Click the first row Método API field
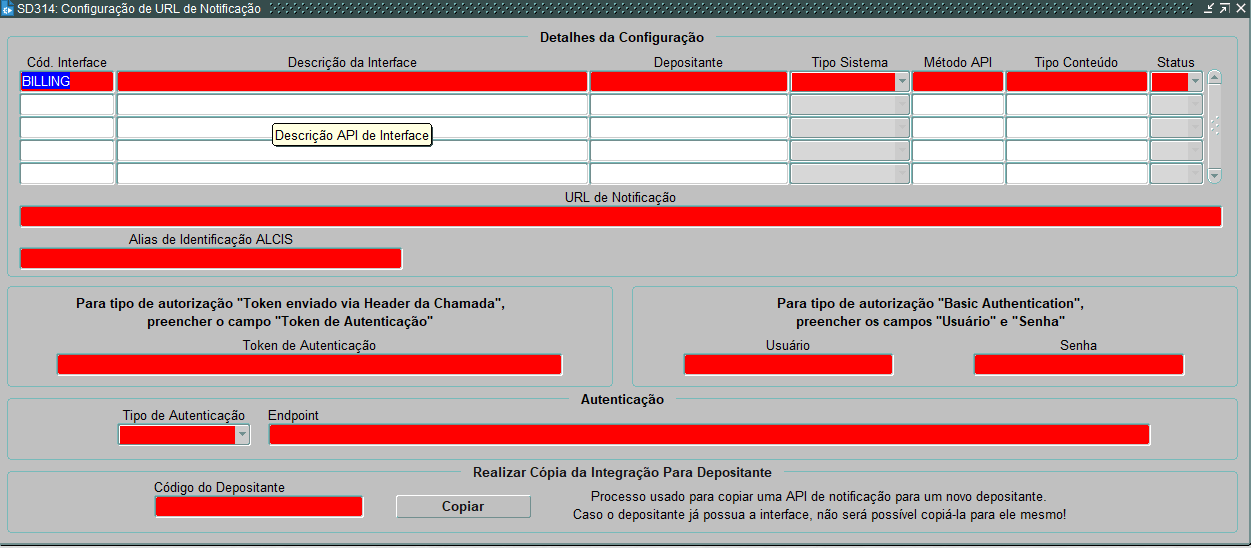Screen dimensions: 1251x548 pyautogui.click(x=957, y=82)
